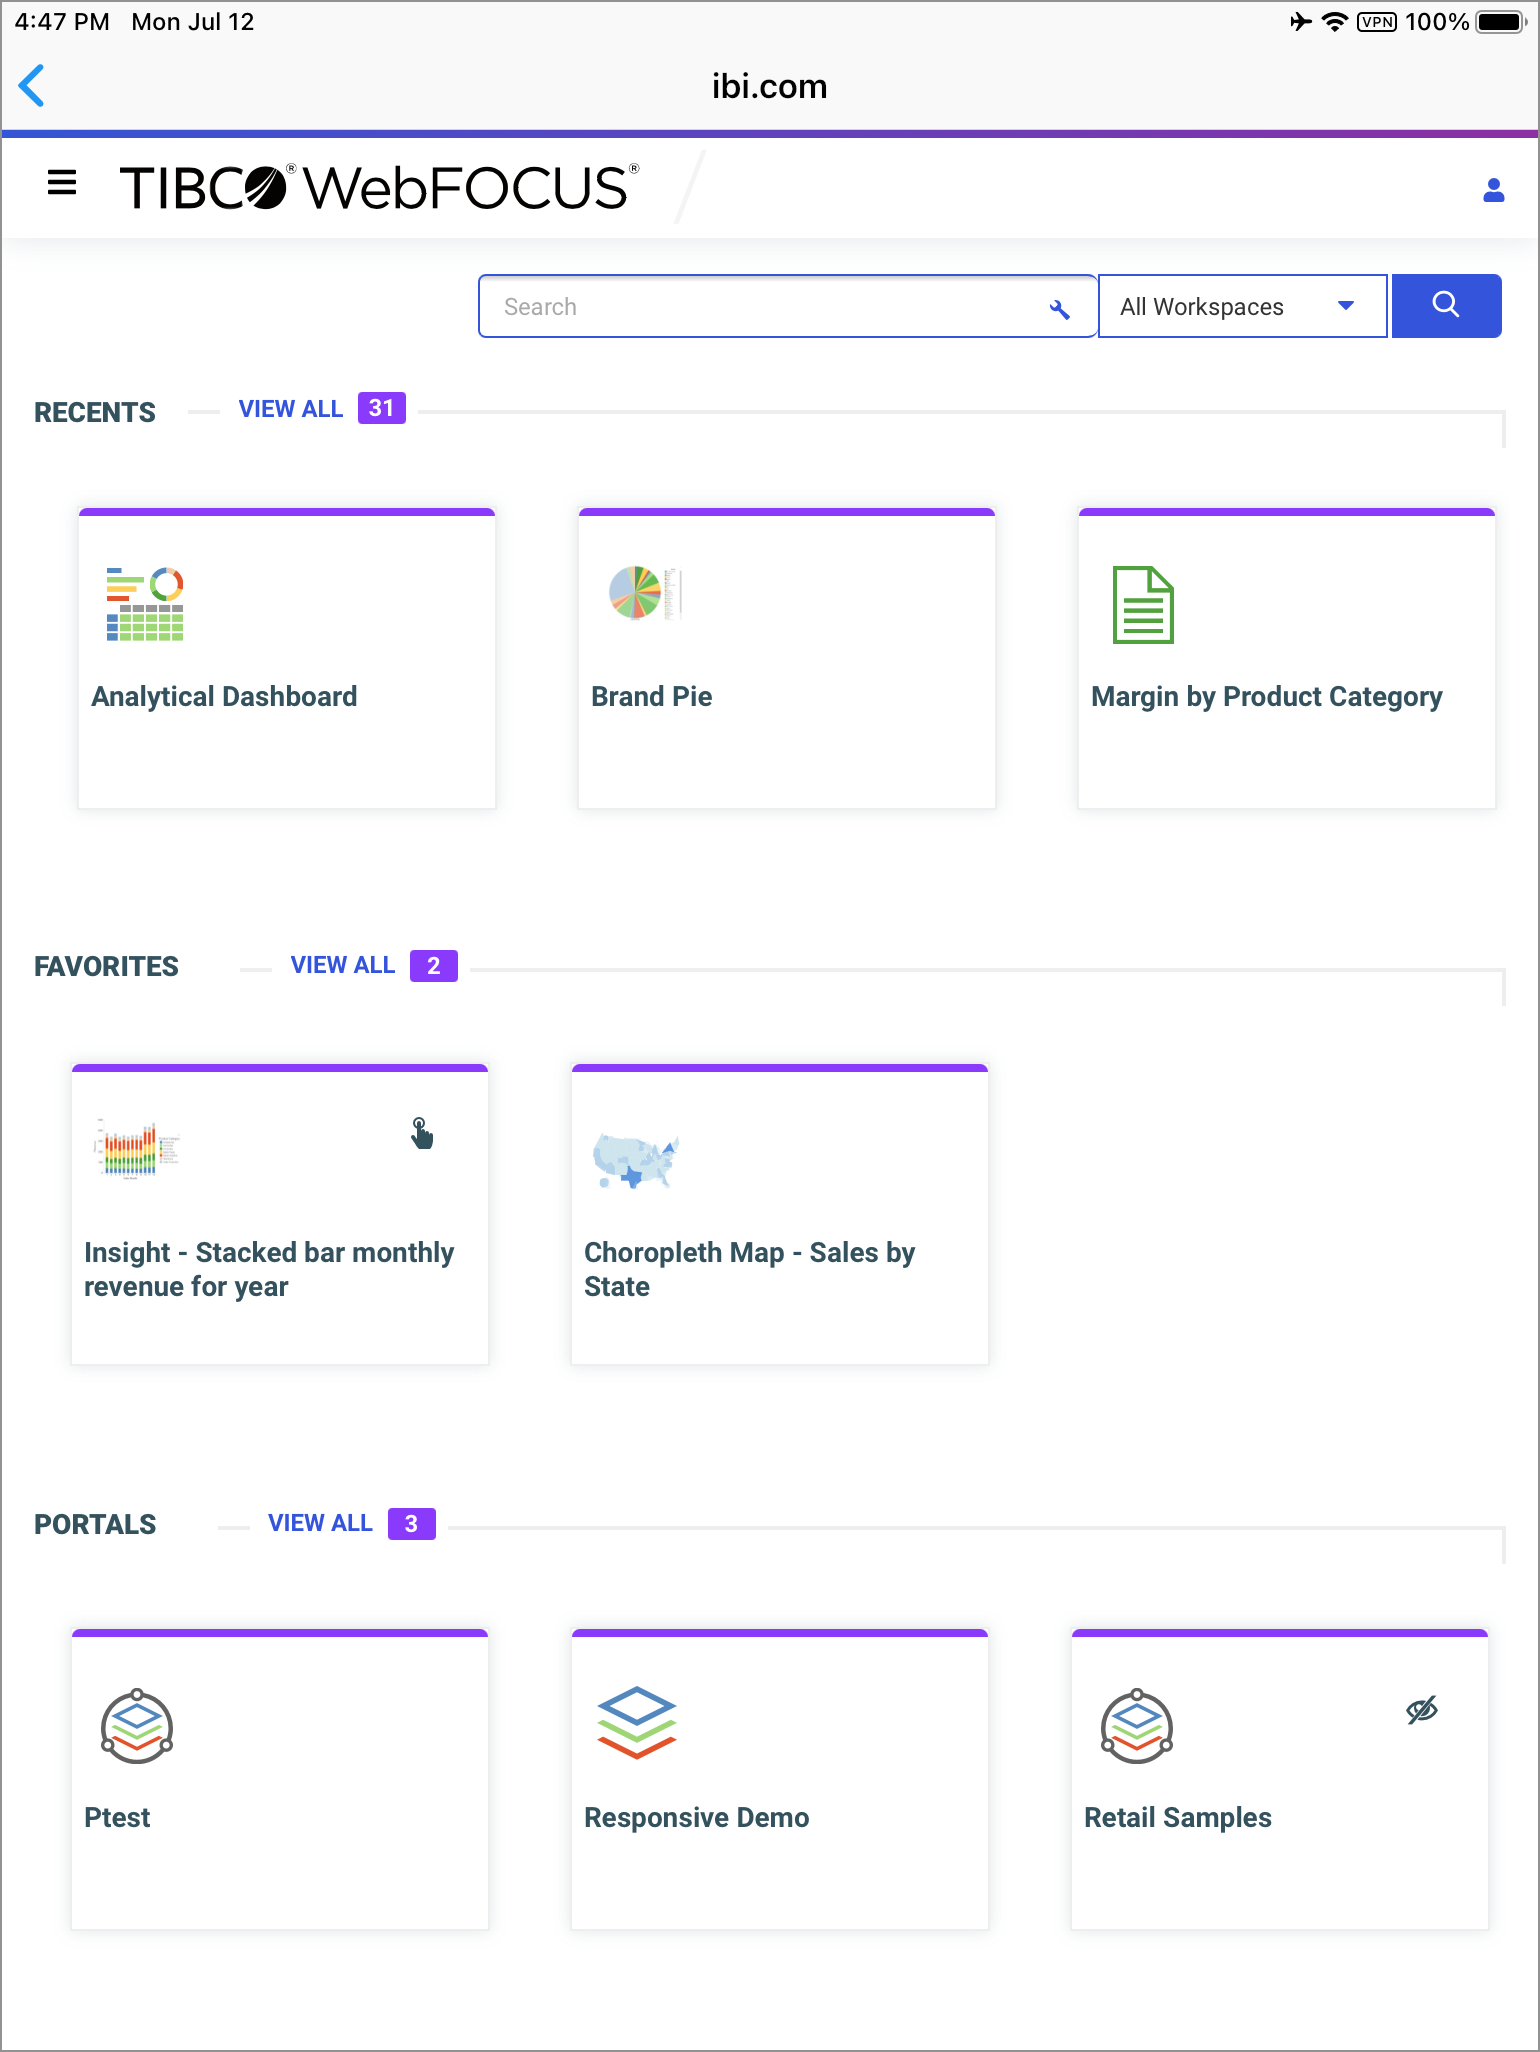This screenshot has width=1540, height=2052.
Task: View all 31 Recents items
Action: pos(291,409)
